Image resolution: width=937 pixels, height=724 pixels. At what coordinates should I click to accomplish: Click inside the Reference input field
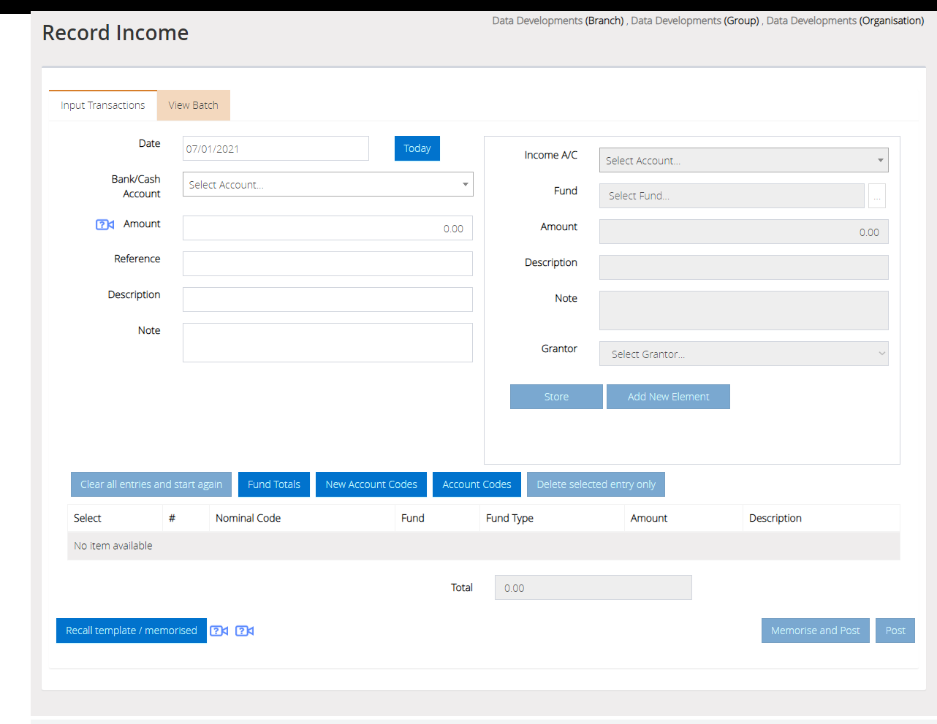coord(327,263)
